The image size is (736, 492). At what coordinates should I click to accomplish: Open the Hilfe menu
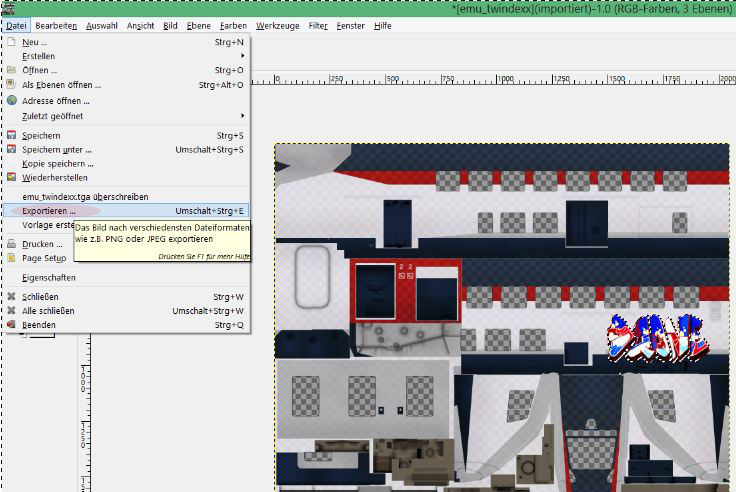tap(383, 26)
